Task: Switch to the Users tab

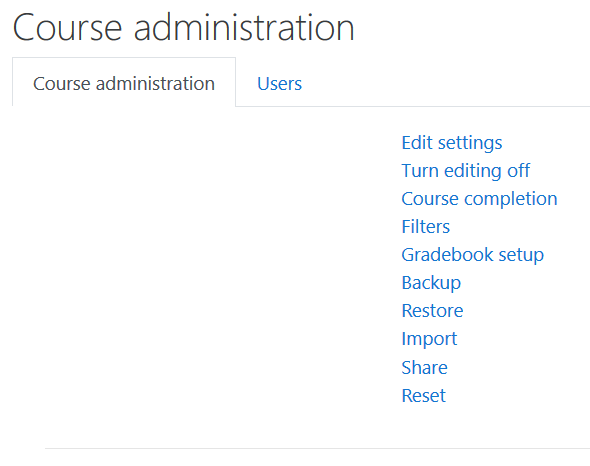Action: pos(279,84)
